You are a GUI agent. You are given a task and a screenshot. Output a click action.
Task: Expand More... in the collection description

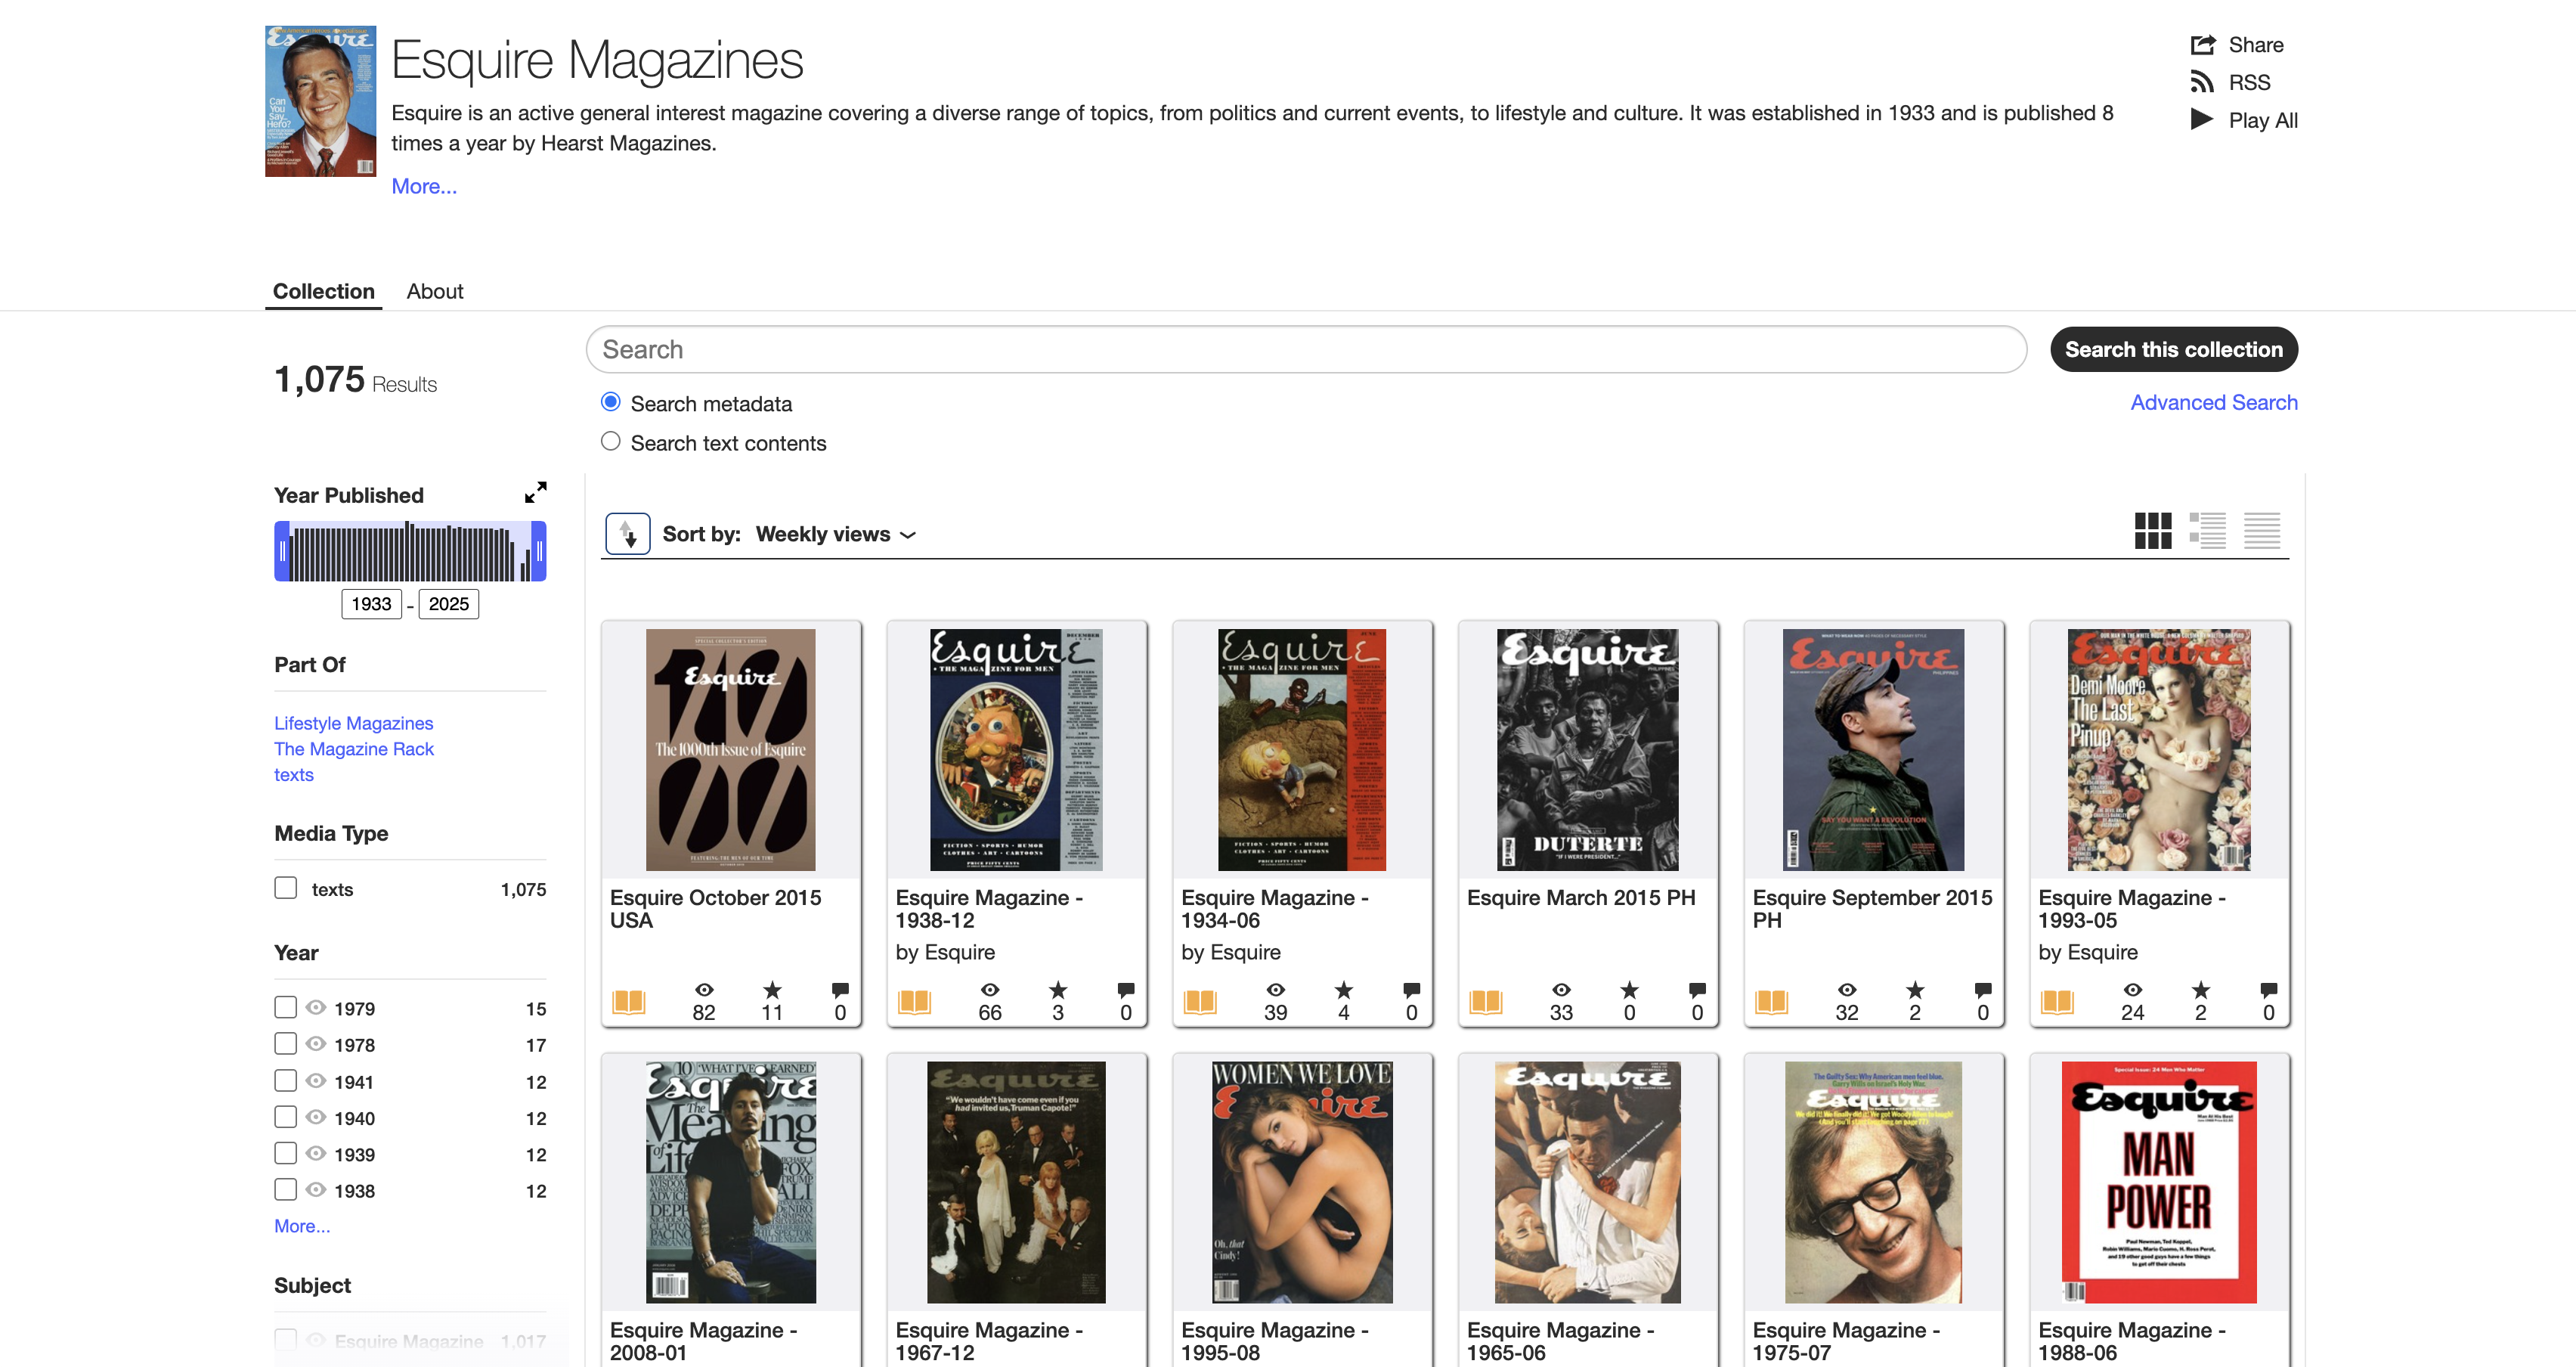424,186
